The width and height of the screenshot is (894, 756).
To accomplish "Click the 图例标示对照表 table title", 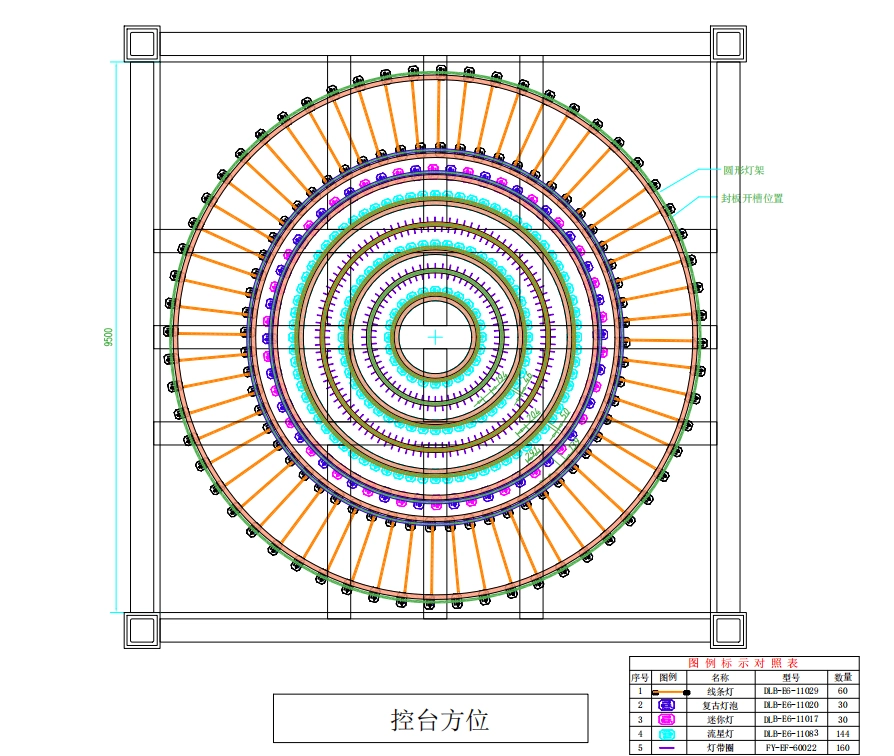I will pyautogui.click(x=745, y=662).
